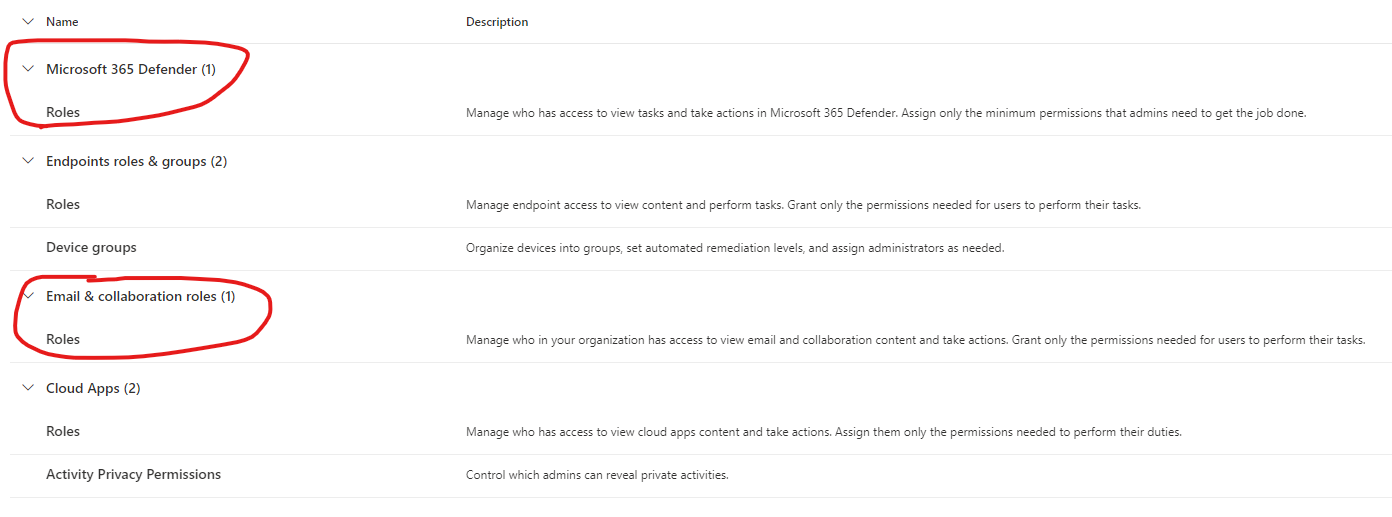Sort by the Description column header
This screenshot has height=517, width=1392.
point(497,22)
